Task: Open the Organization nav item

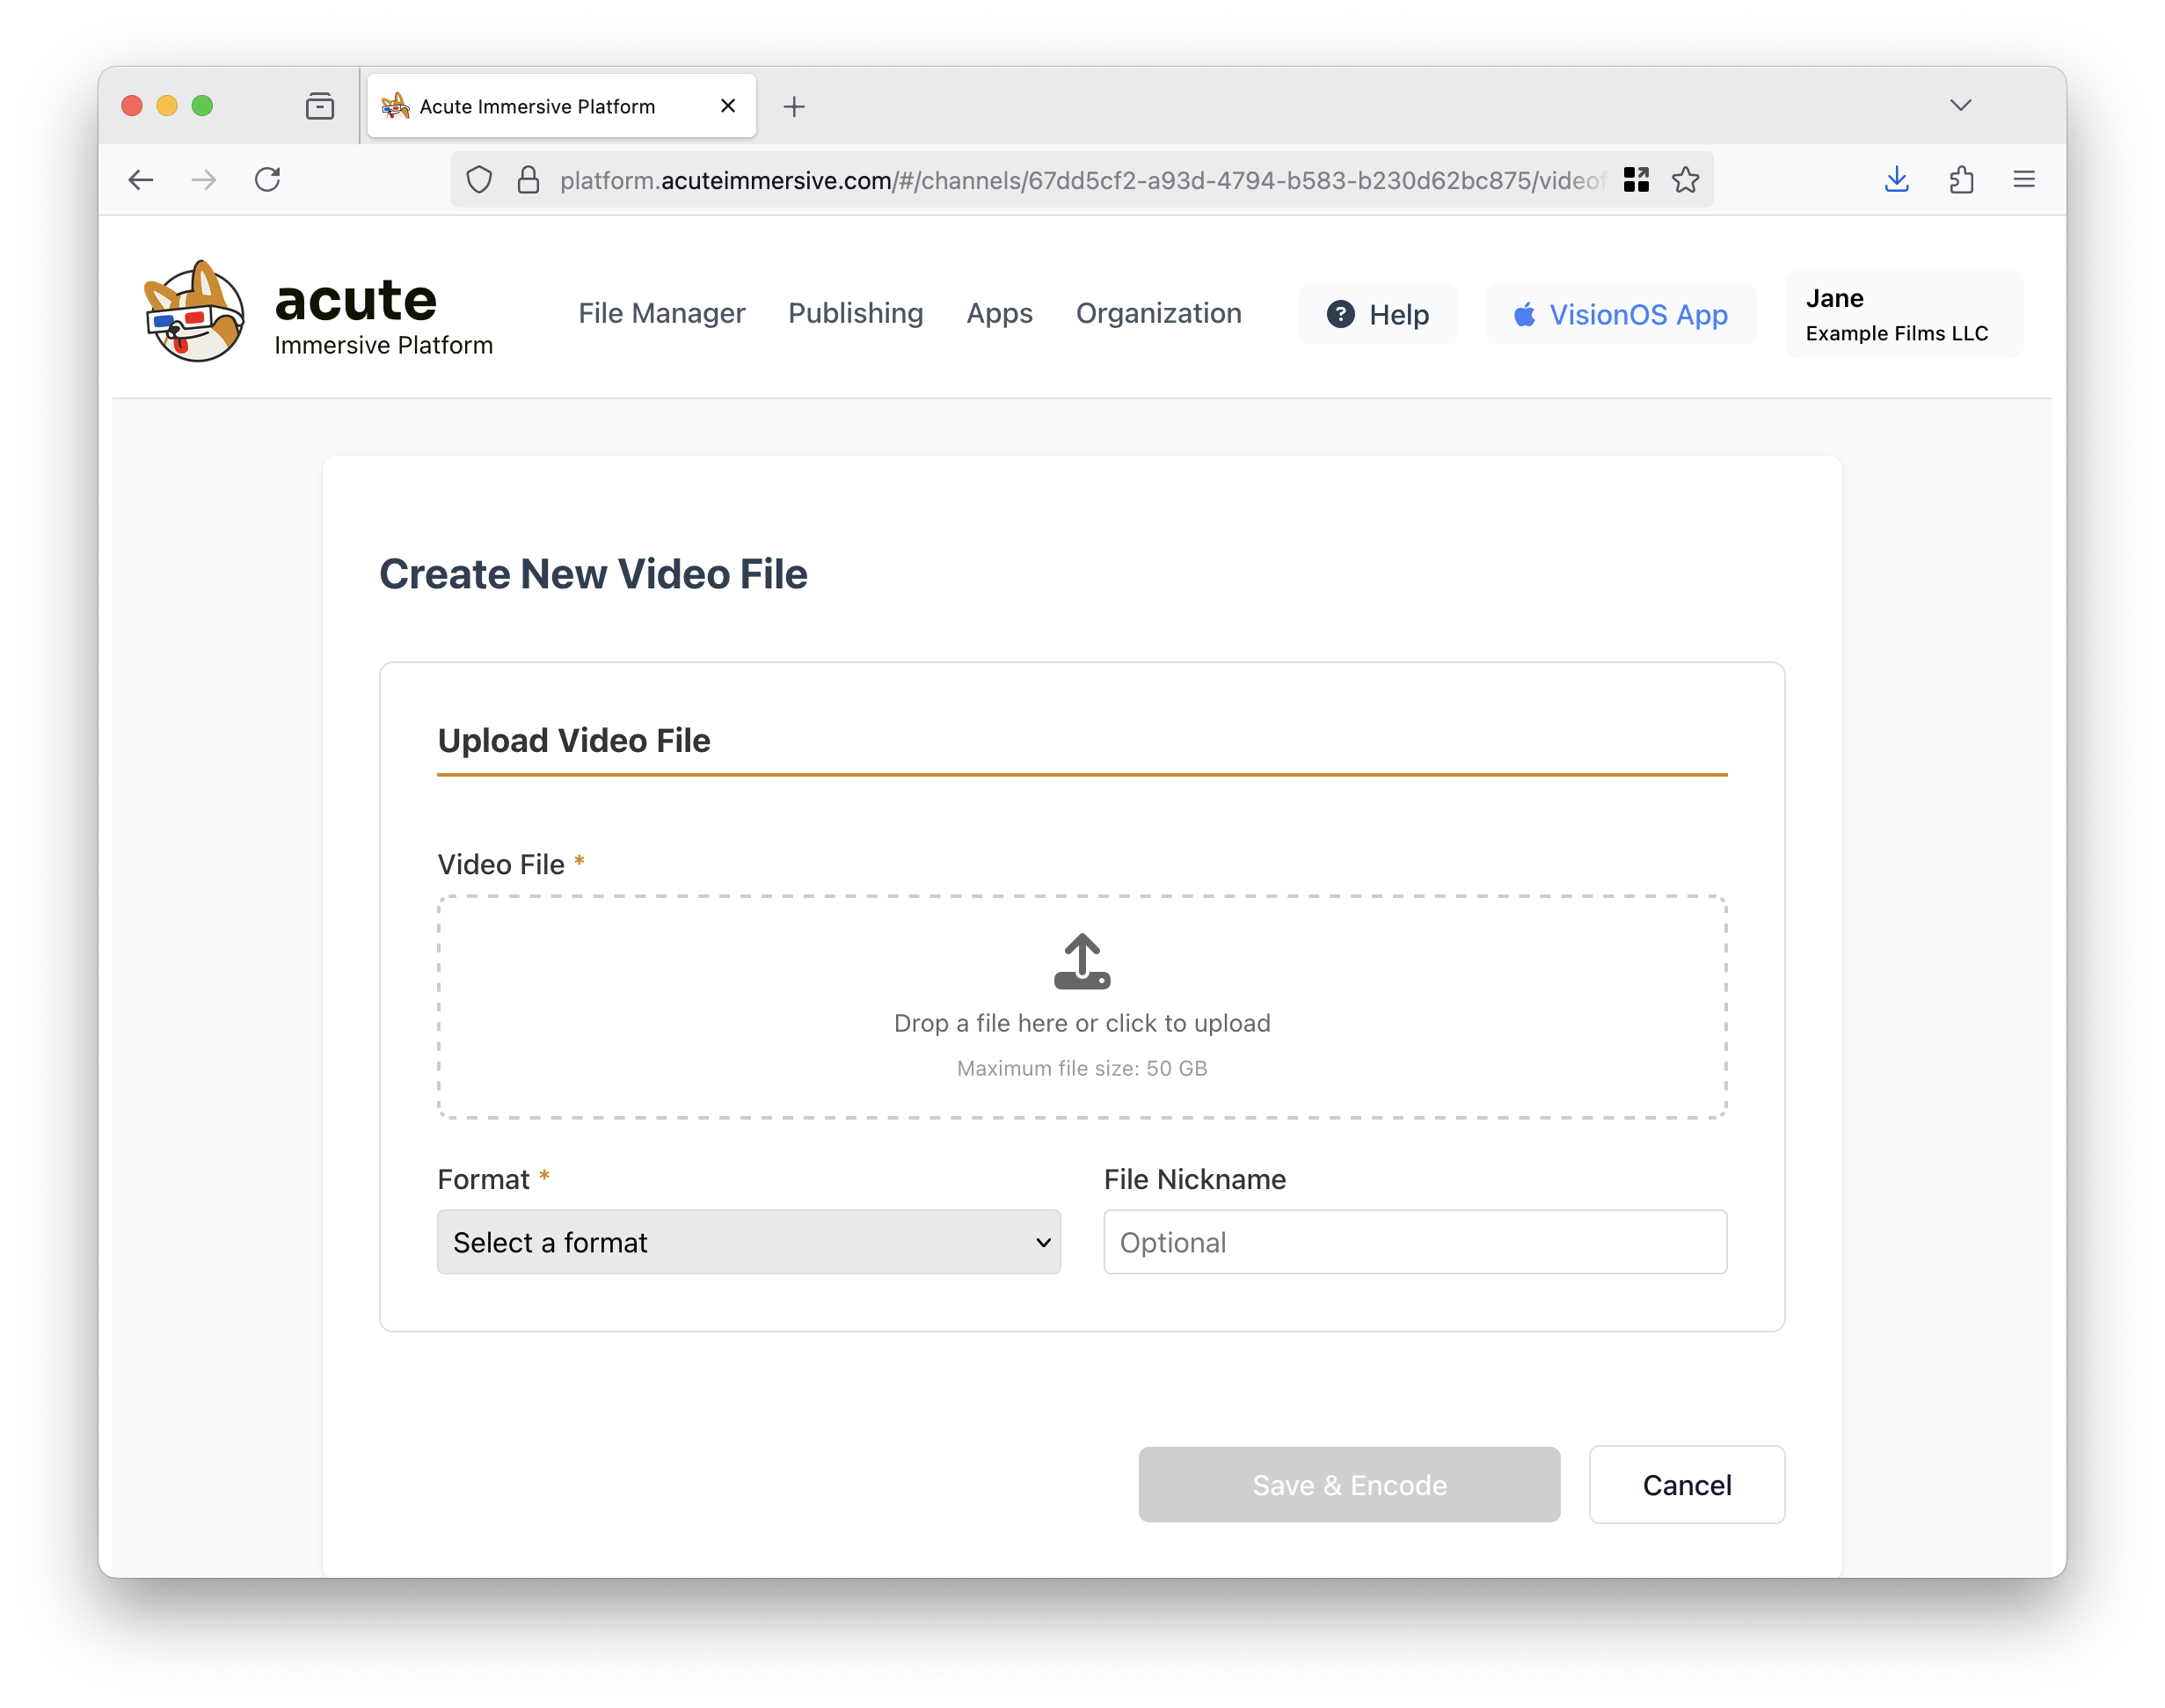Action: (1158, 314)
